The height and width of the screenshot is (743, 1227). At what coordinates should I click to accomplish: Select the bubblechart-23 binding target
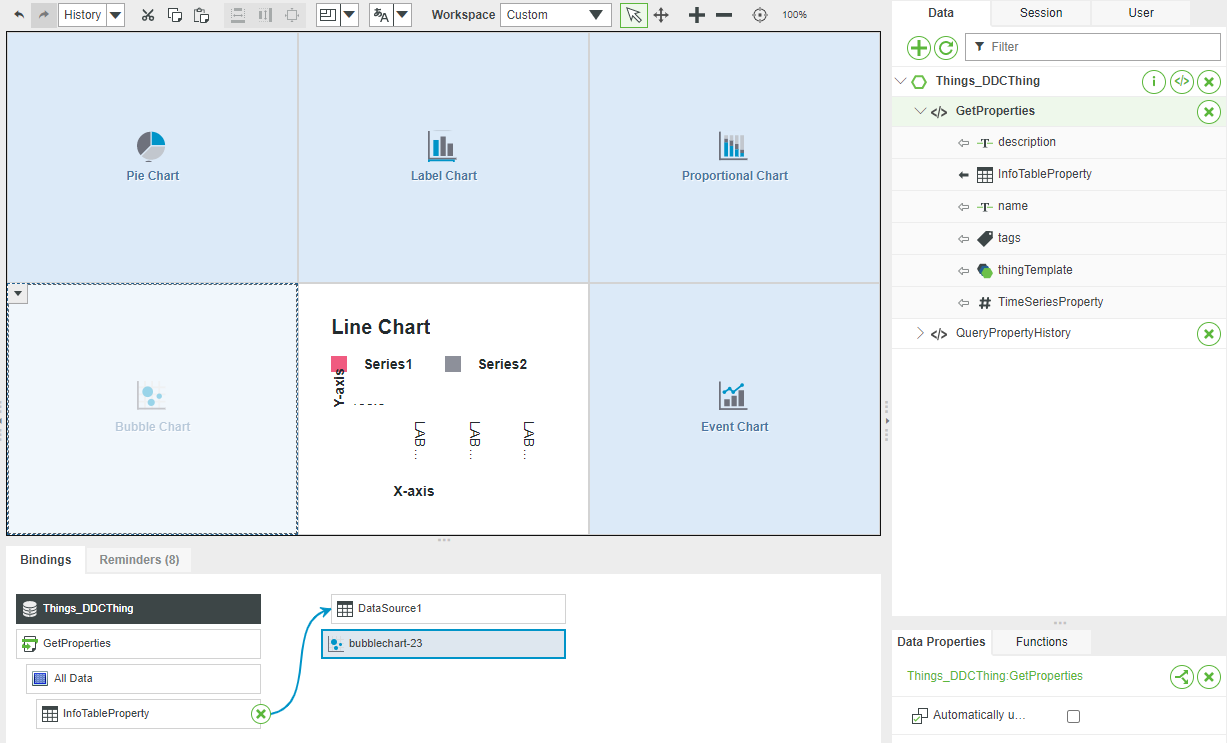point(443,644)
